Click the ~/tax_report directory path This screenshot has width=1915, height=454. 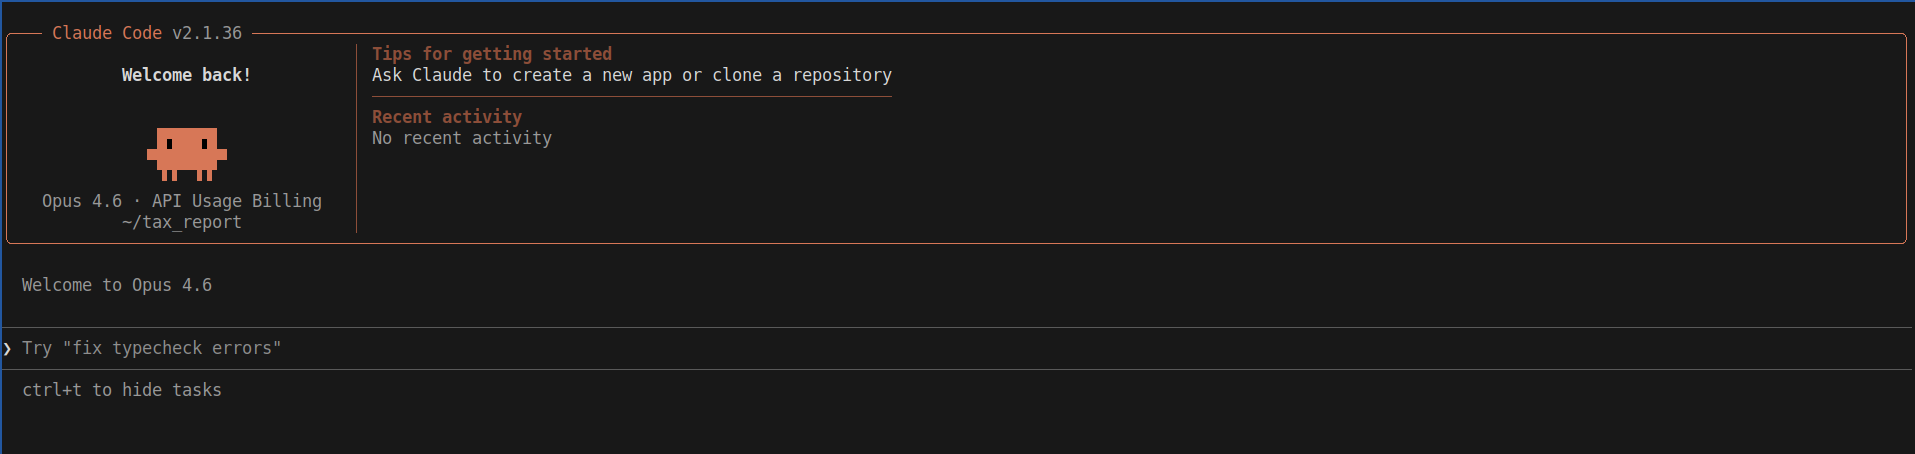pyautogui.click(x=182, y=222)
